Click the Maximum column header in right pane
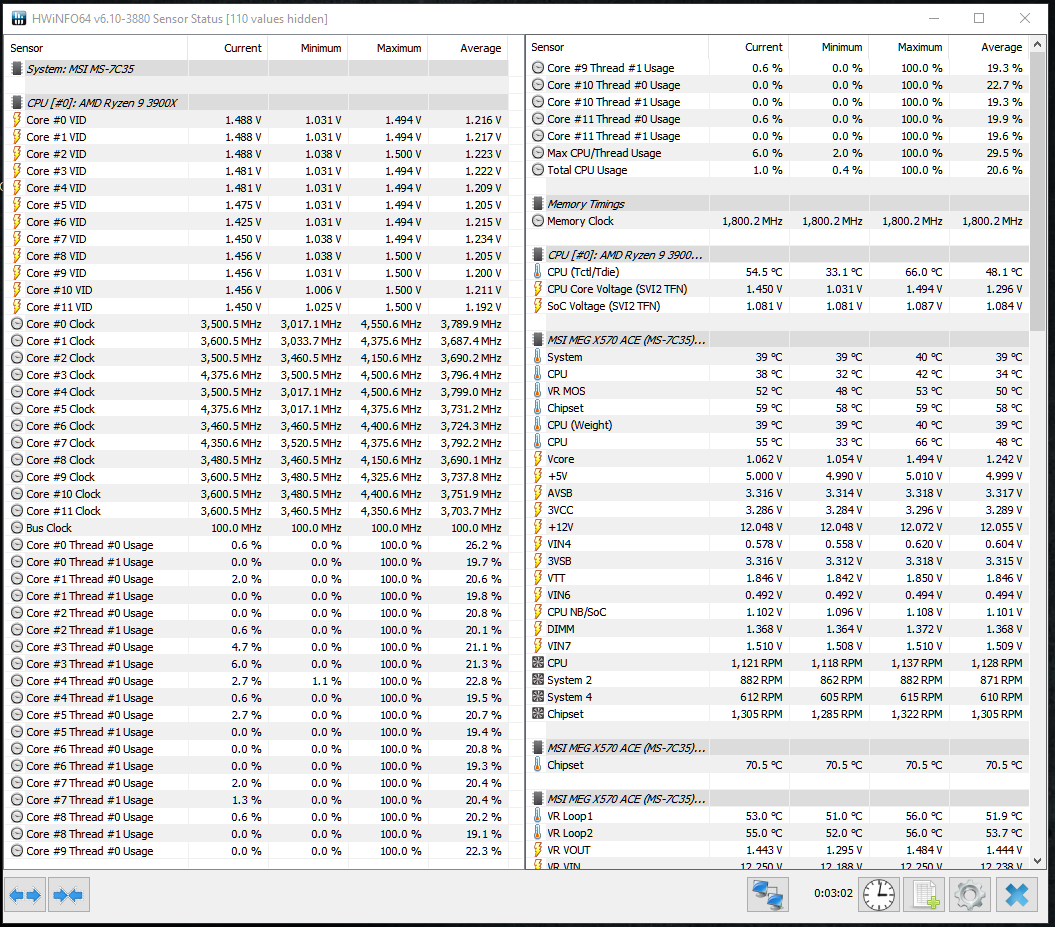Image resolution: width=1055 pixels, height=927 pixels. click(x=908, y=47)
